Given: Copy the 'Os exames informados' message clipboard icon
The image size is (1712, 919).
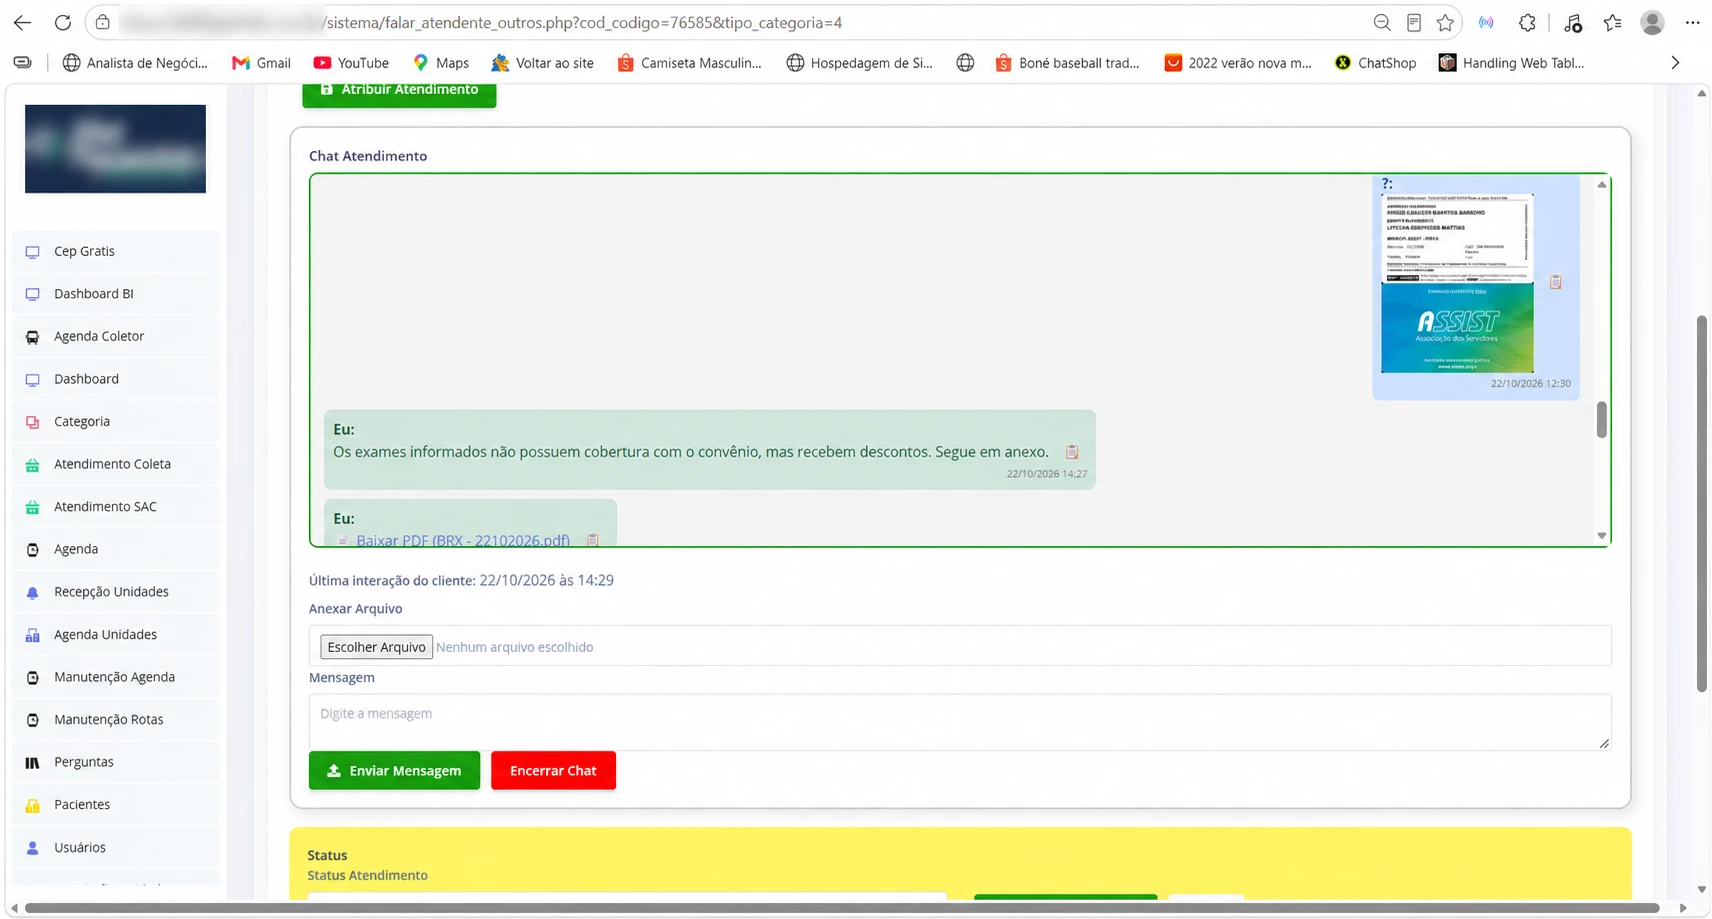Looking at the screenshot, I should [1072, 452].
